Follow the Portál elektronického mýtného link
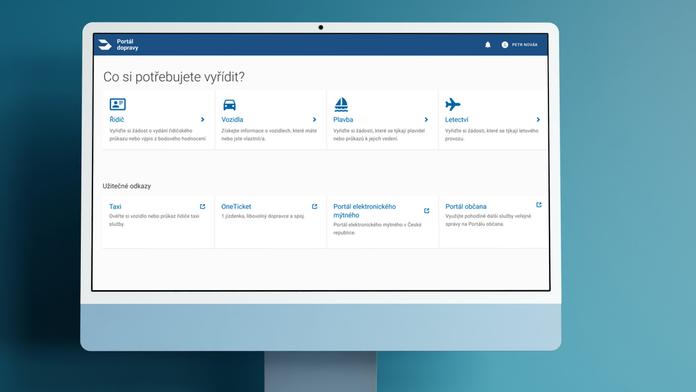The height and width of the screenshot is (392, 696). pyautogui.click(x=364, y=210)
